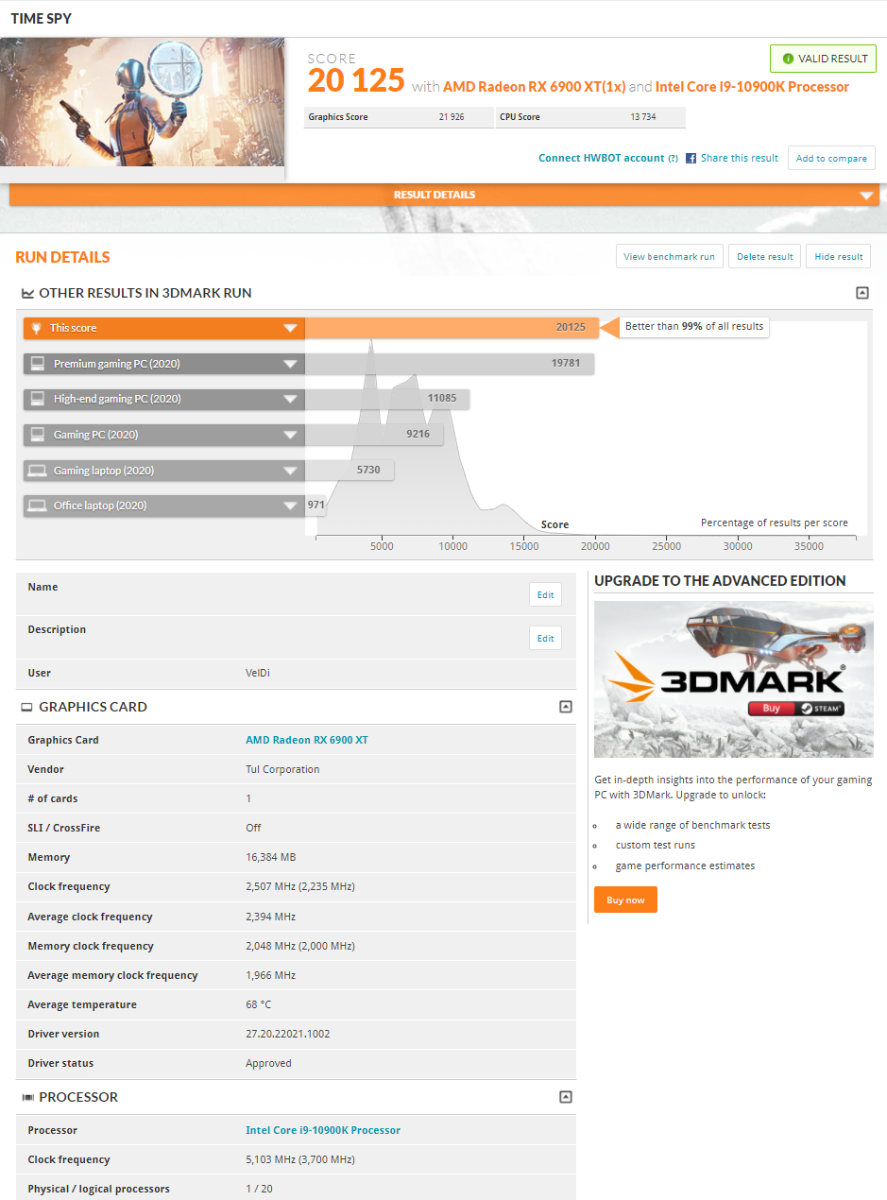The height and width of the screenshot is (1200, 887).
Task: Click the user name VelDi
Action: [260, 673]
